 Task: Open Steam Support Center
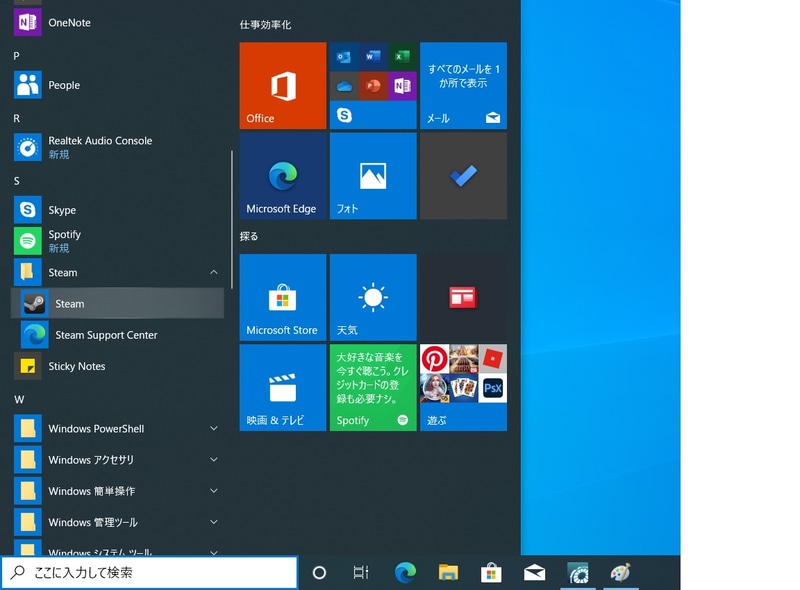117,335
